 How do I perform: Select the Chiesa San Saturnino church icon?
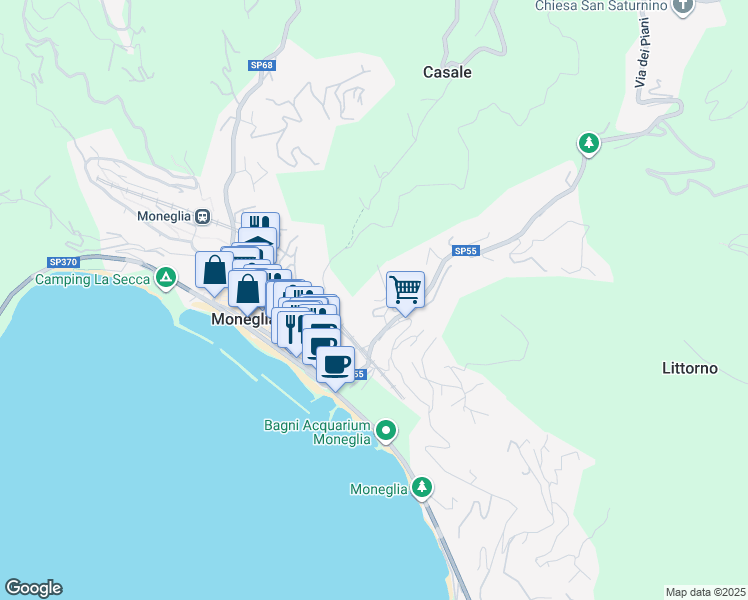point(683,7)
